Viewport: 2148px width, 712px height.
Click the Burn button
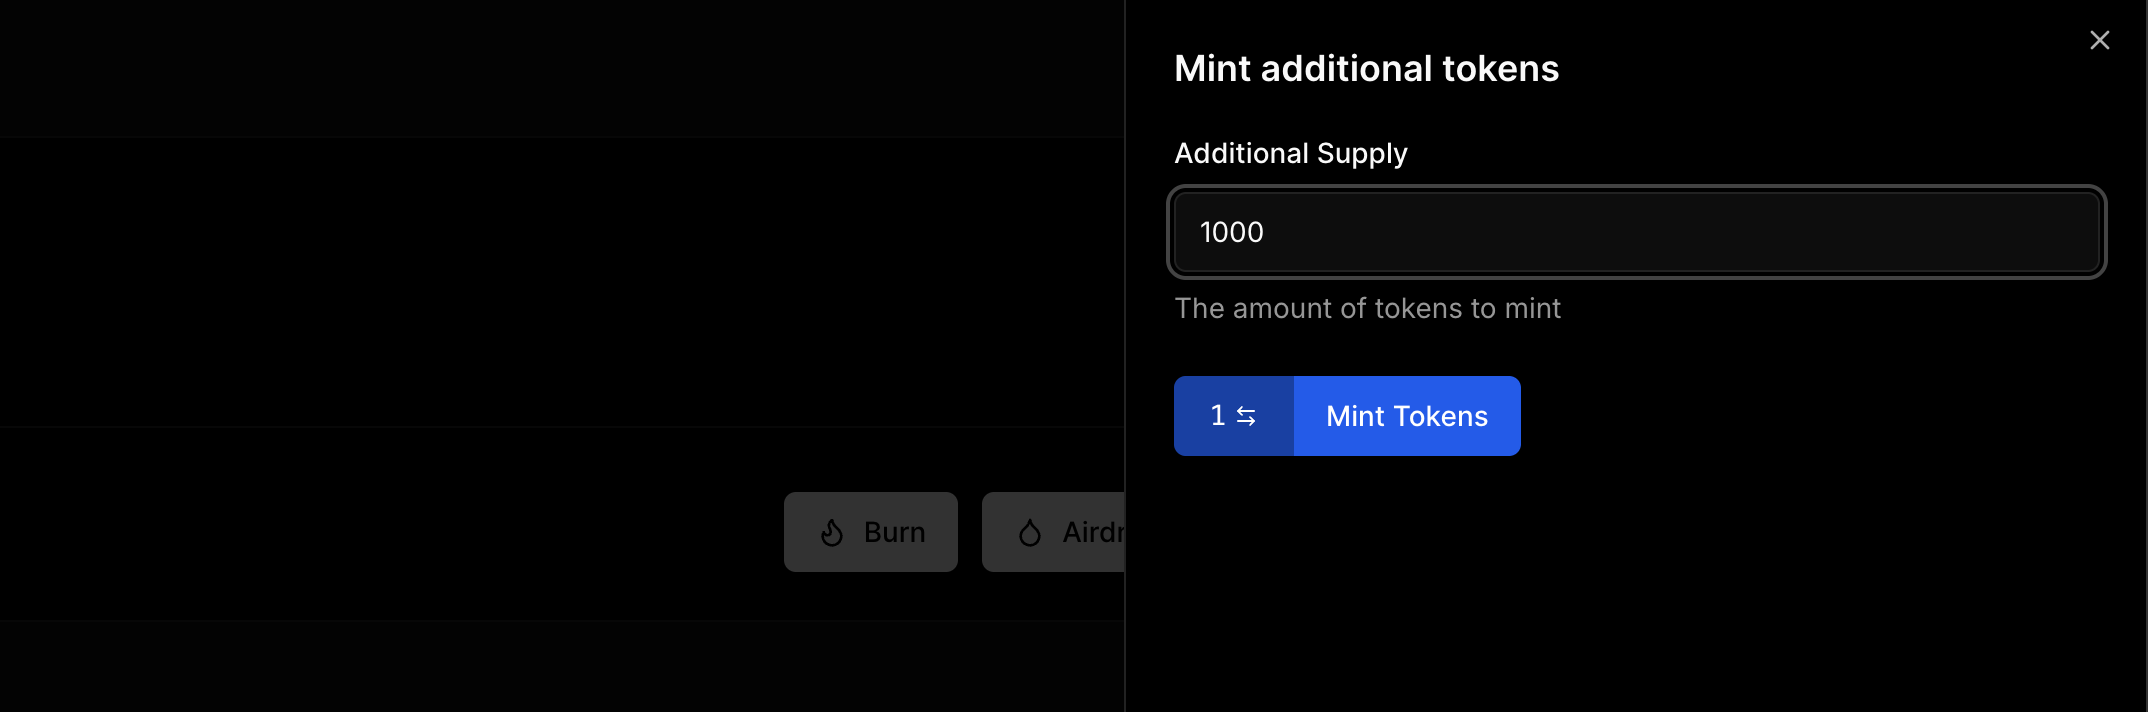870,531
